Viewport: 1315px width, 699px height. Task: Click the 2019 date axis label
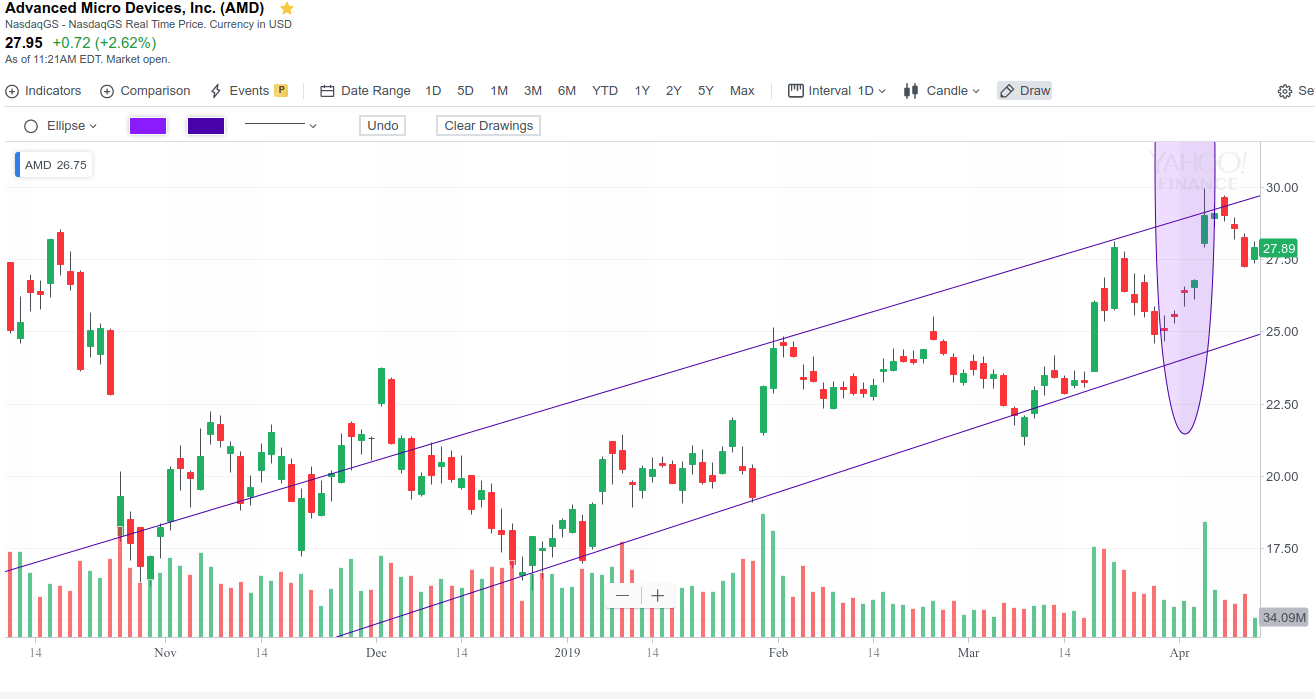pyautogui.click(x=568, y=653)
